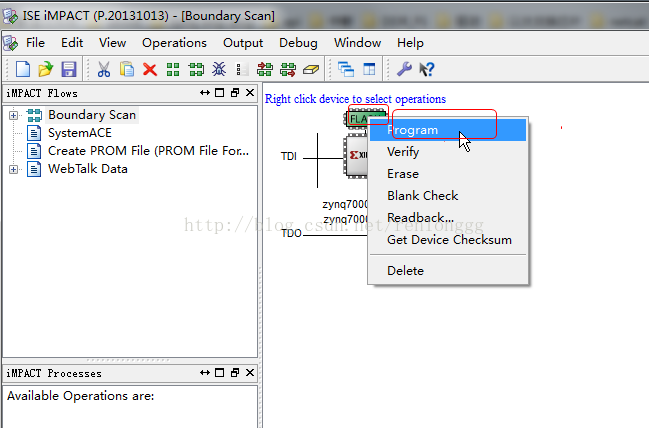Choose Verify from the context menu
Screen dimensions: 649x428
[448, 152]
